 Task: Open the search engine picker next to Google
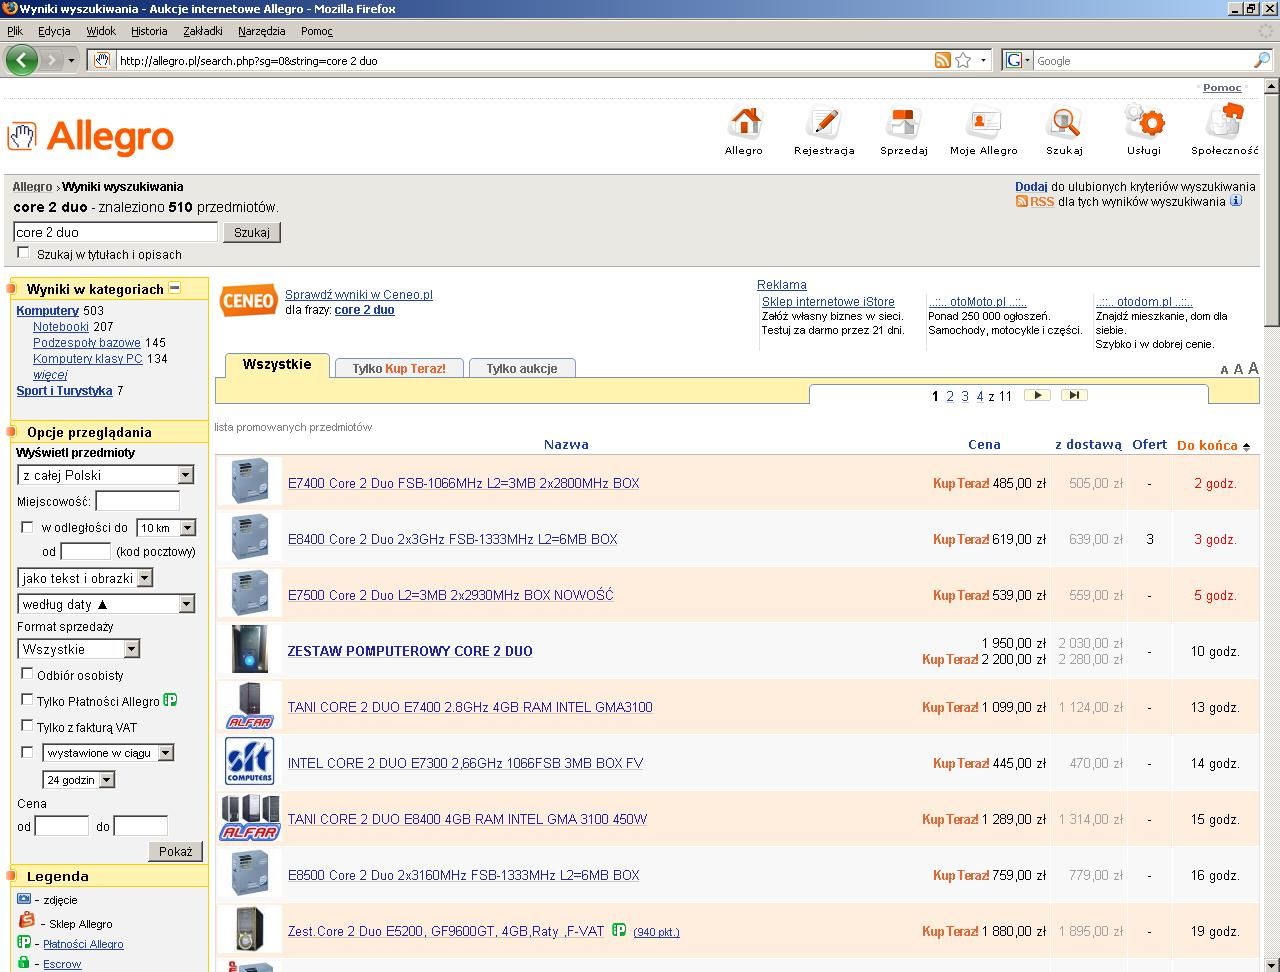[1016, 60]
